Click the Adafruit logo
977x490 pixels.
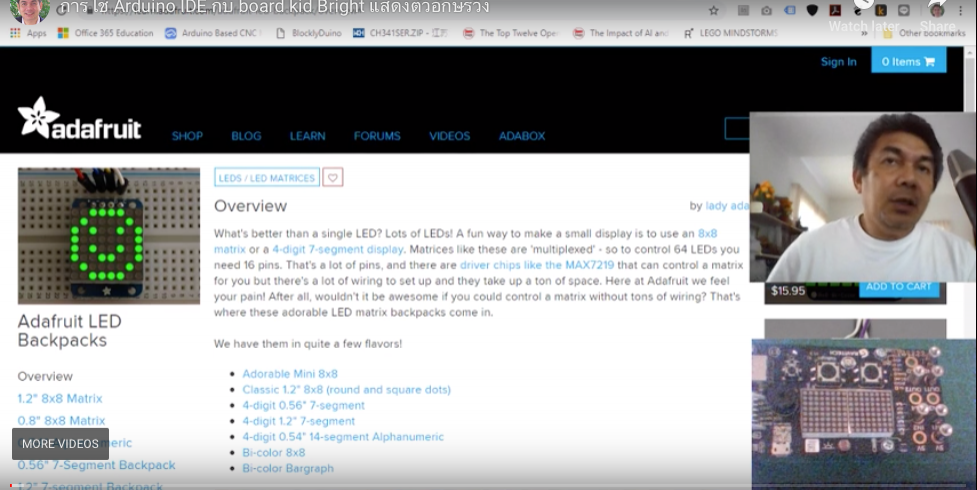(79, 118)
